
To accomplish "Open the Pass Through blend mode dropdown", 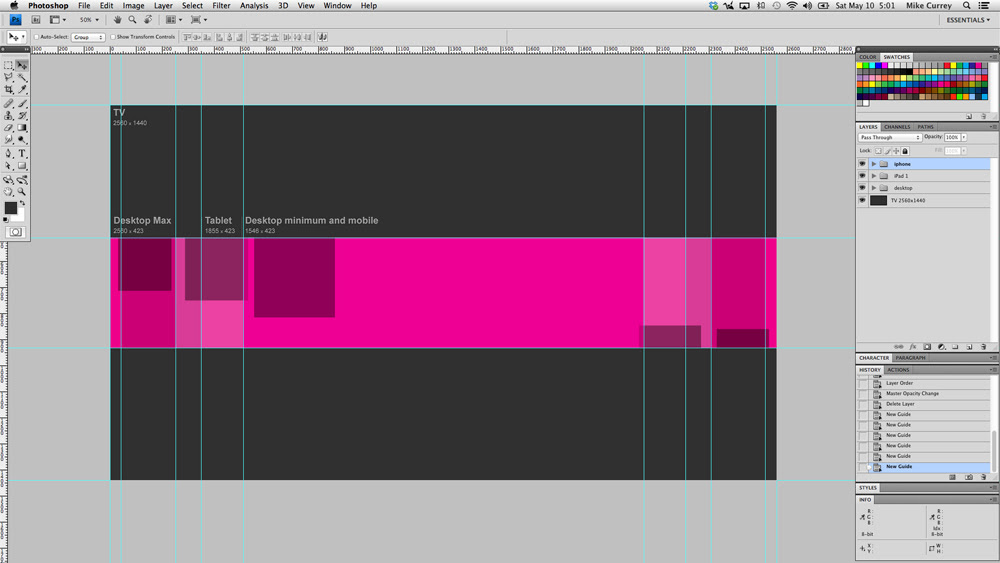I will tap(890, 138).
